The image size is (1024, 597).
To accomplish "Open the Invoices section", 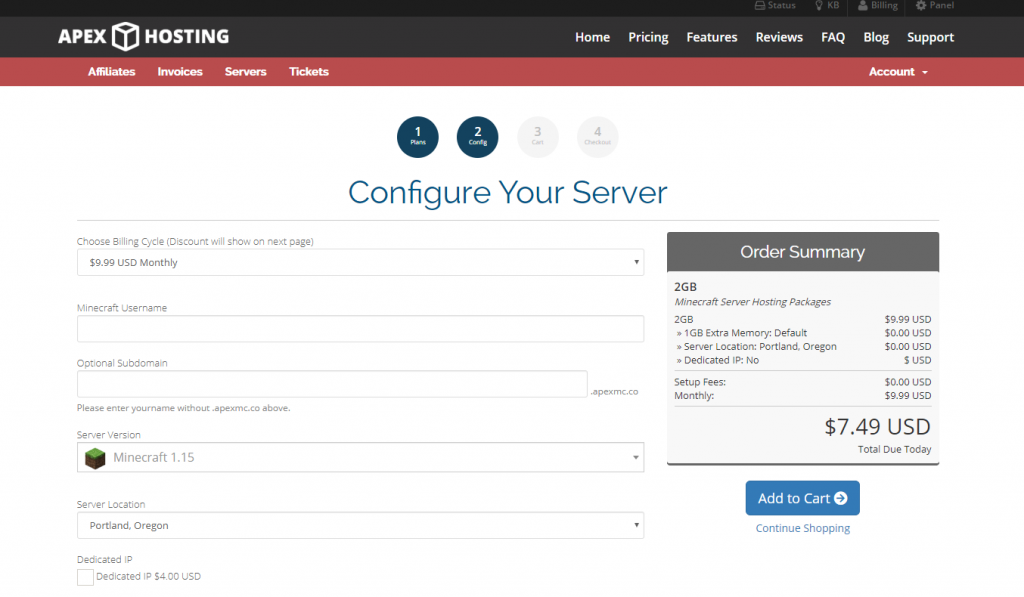I will [180, 72].
